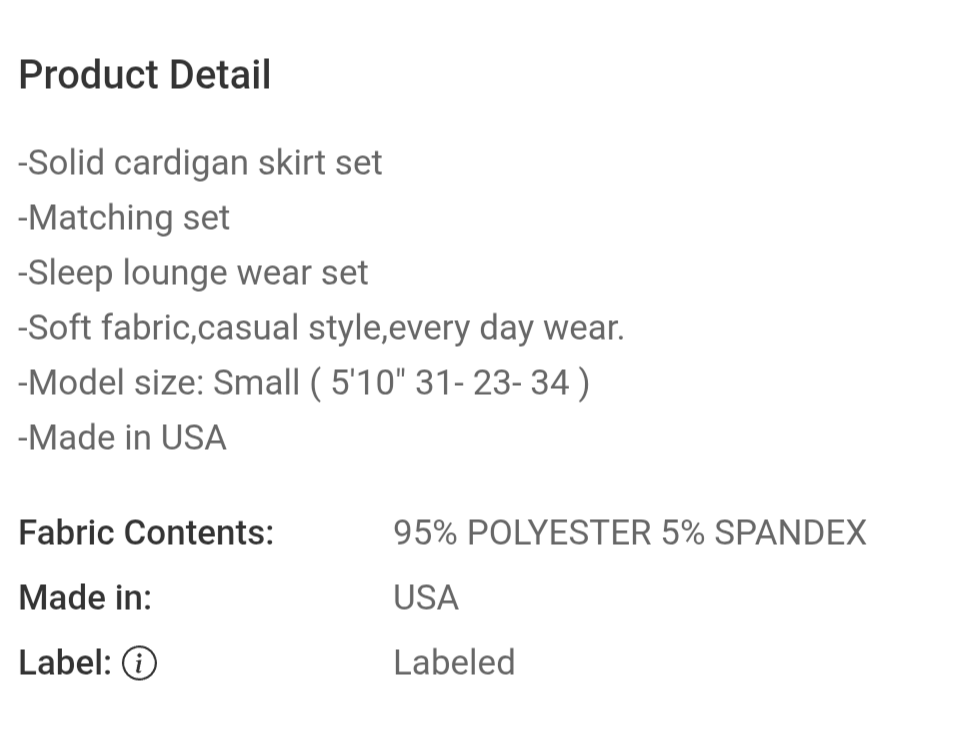Click the Label field name
The width and height of the screenshot is (958, 736).
pos(65,663)
